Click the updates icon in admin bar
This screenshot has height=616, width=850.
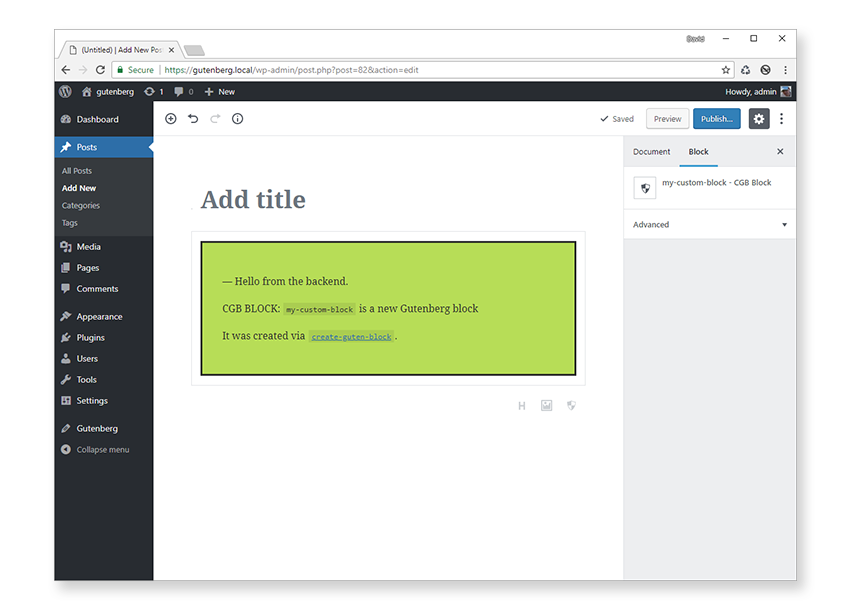(x=154, y=92)
